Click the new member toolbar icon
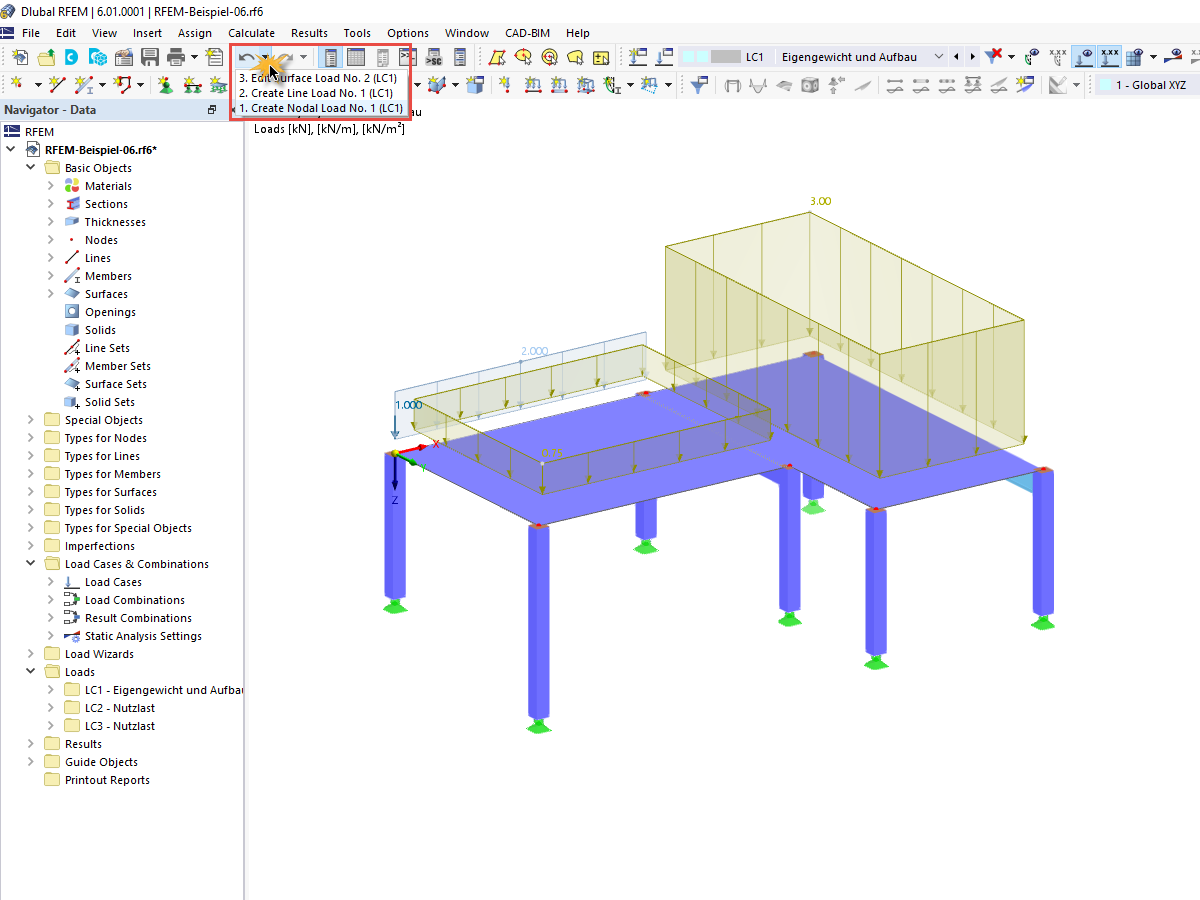 click(84, 85)
